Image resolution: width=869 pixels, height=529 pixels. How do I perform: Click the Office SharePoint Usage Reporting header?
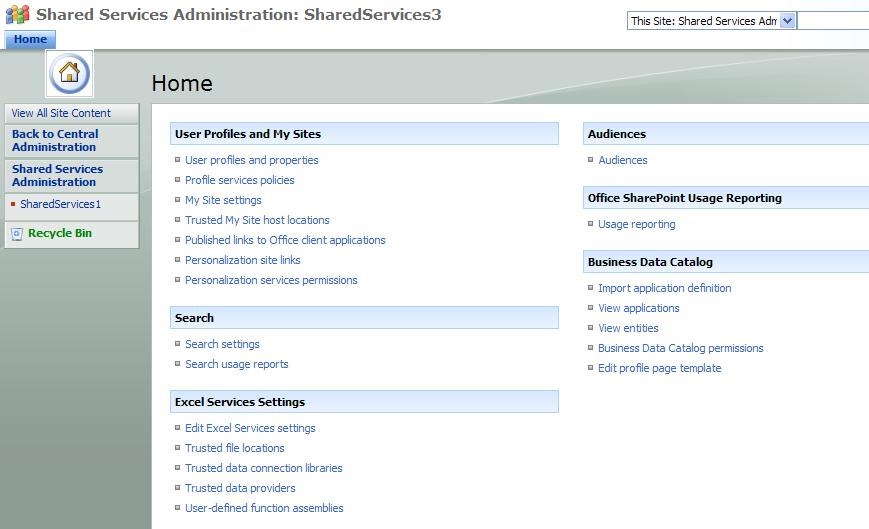pyautogui.click(x=726, y=198)
